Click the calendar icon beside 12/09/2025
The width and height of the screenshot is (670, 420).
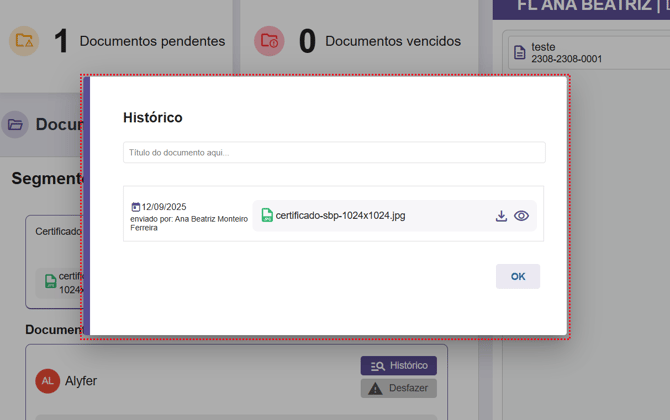pos(136,207)
